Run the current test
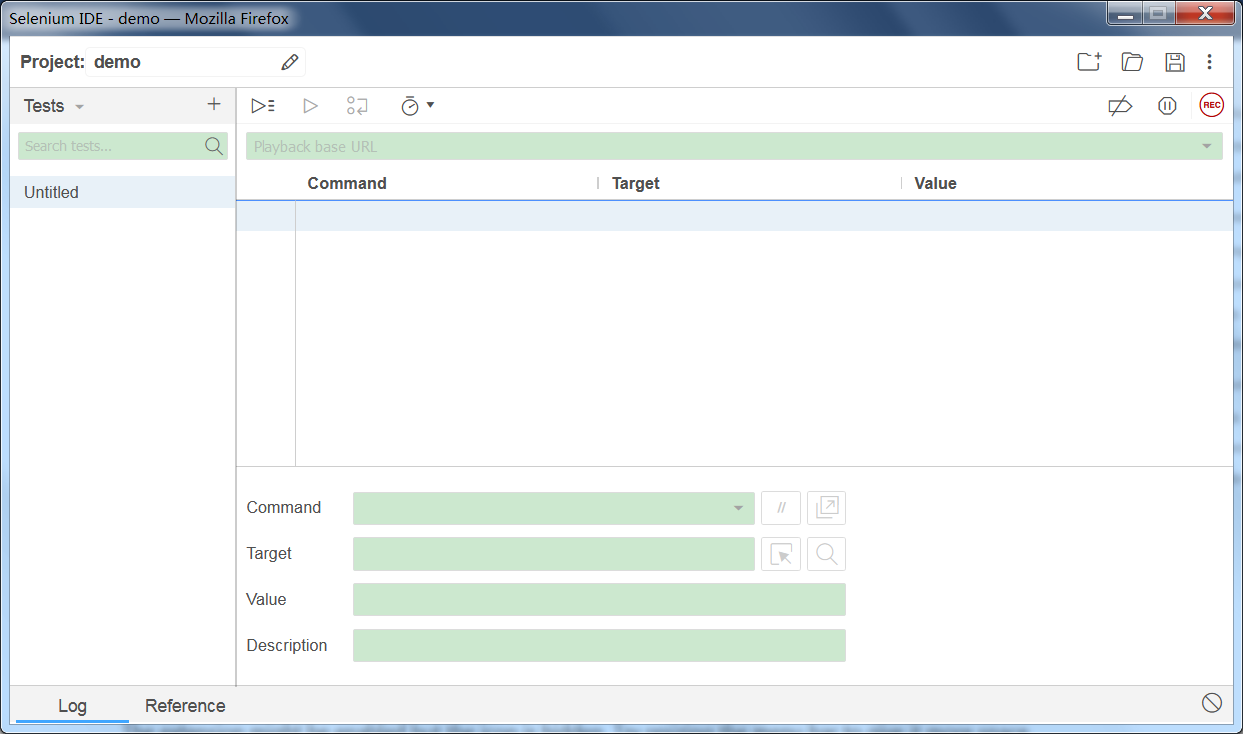This screenshot has width=1243, height=734. pos(310,105)
